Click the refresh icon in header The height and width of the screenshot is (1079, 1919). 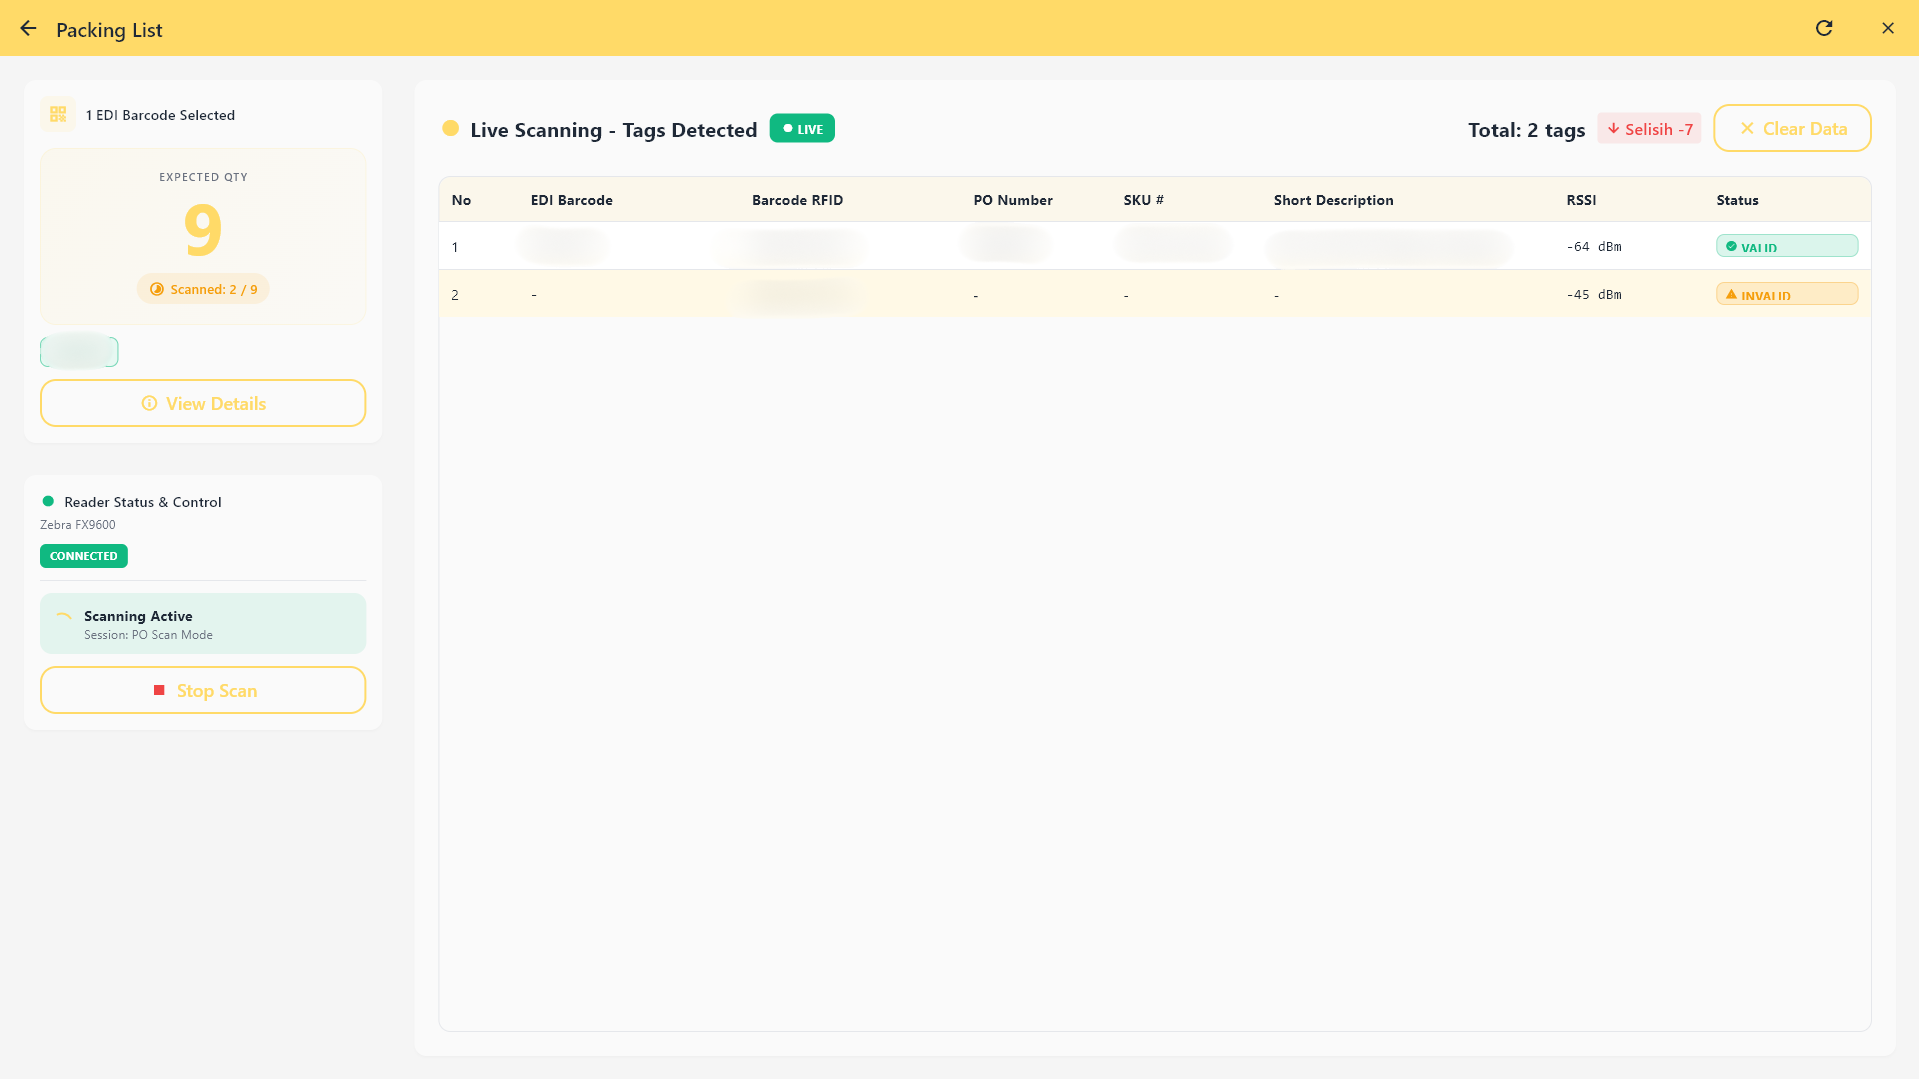point(1824,28)
